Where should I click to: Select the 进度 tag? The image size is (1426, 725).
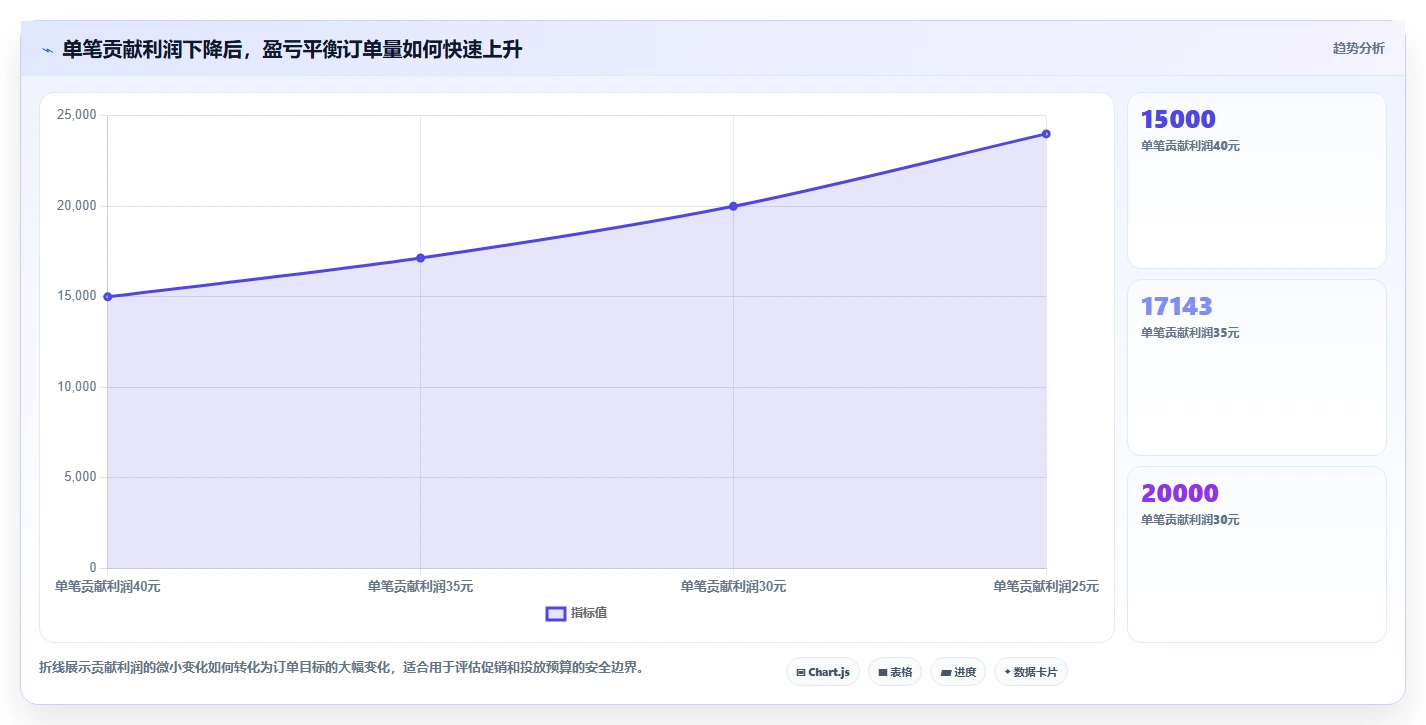pos(958,672)
